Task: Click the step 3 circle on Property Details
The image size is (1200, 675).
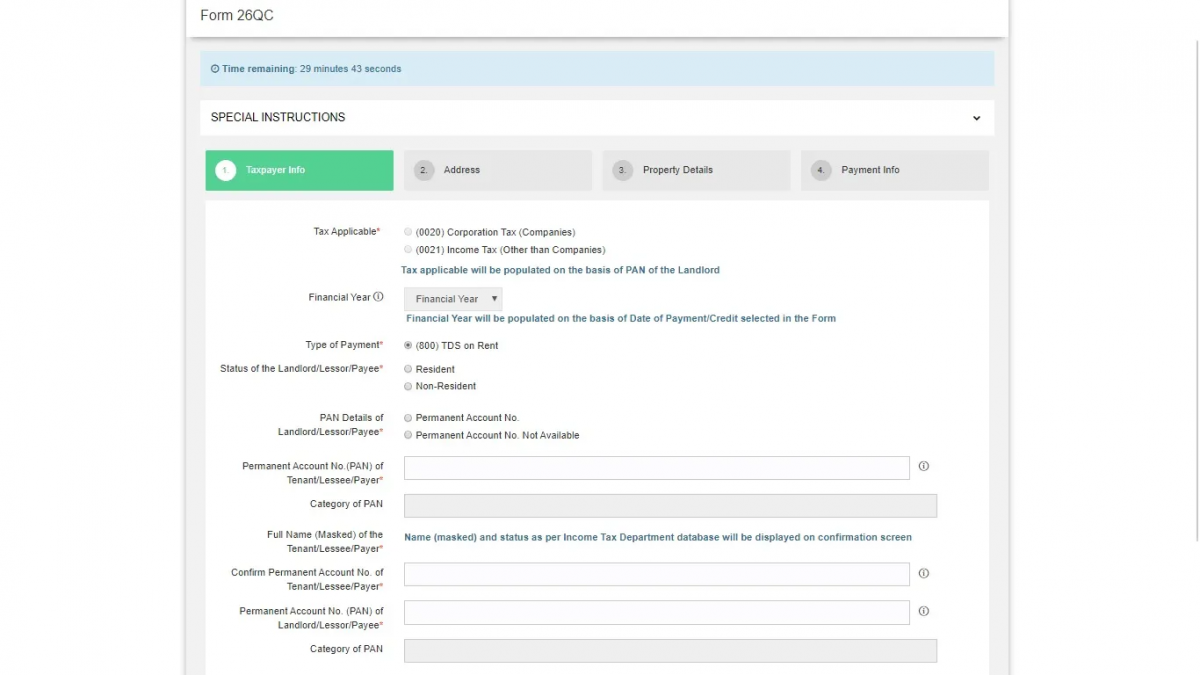Action: 621,170
